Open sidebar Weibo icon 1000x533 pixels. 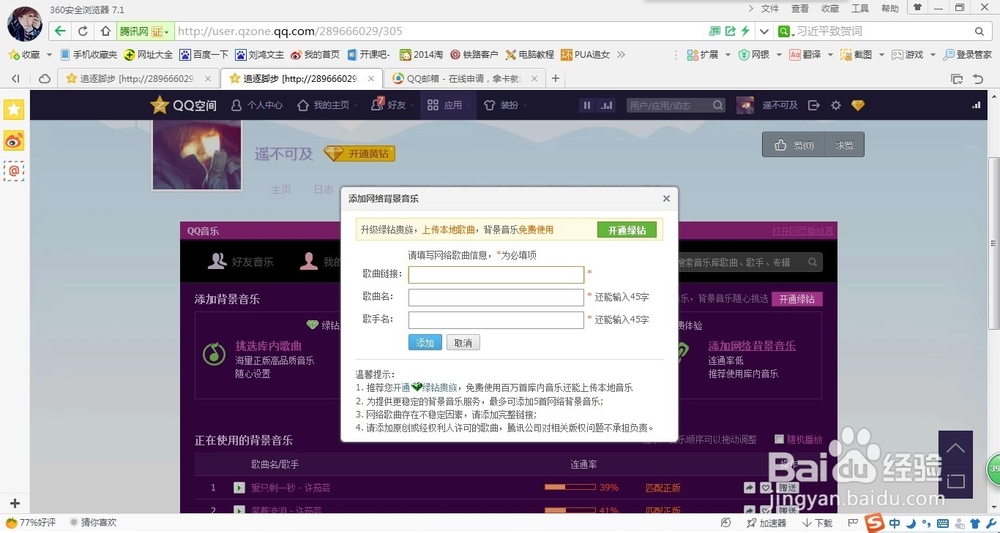coord(14,140)
